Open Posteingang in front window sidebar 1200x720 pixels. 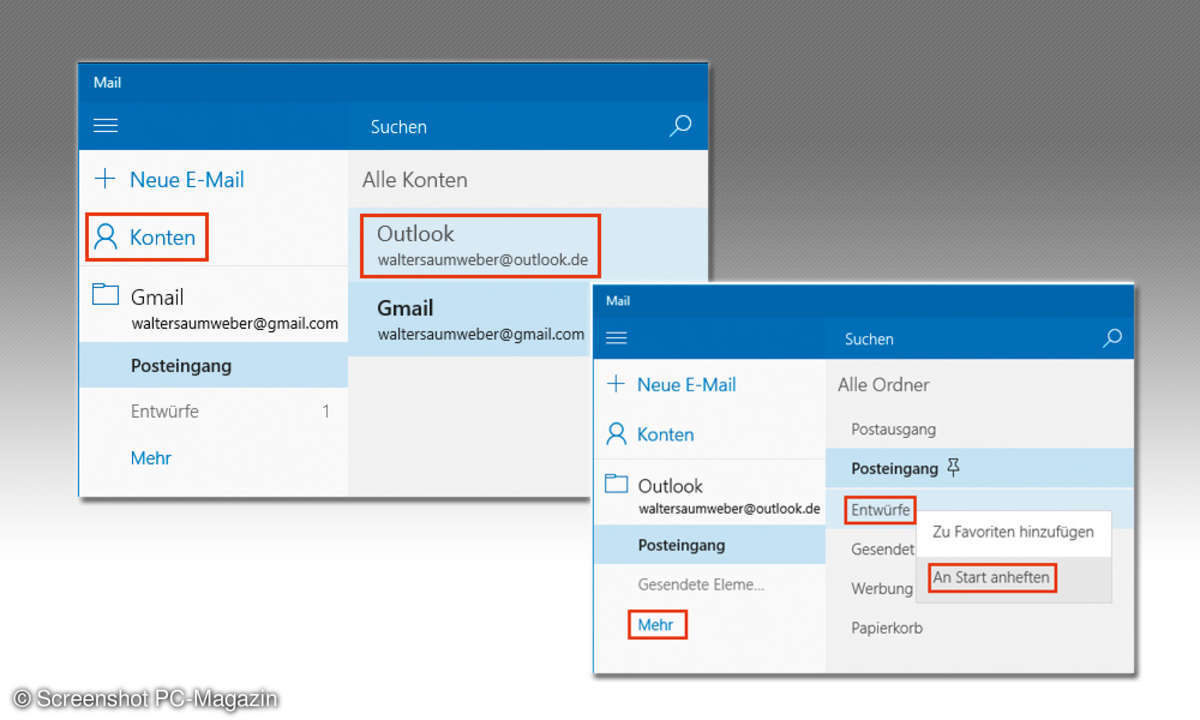coord(710,545)
